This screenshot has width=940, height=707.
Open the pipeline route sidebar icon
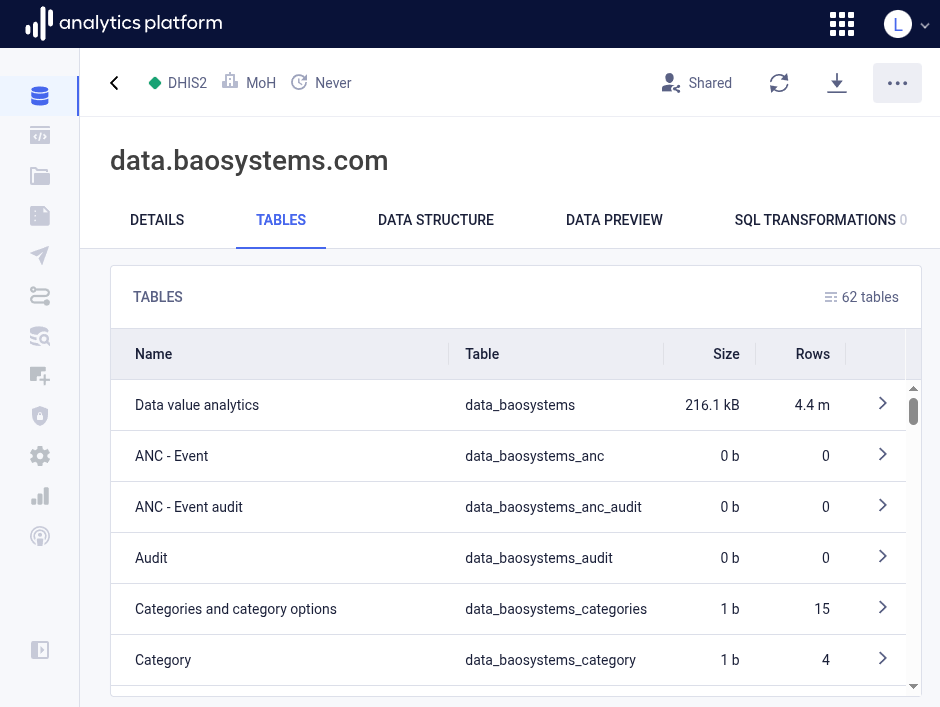click(40, 296)
